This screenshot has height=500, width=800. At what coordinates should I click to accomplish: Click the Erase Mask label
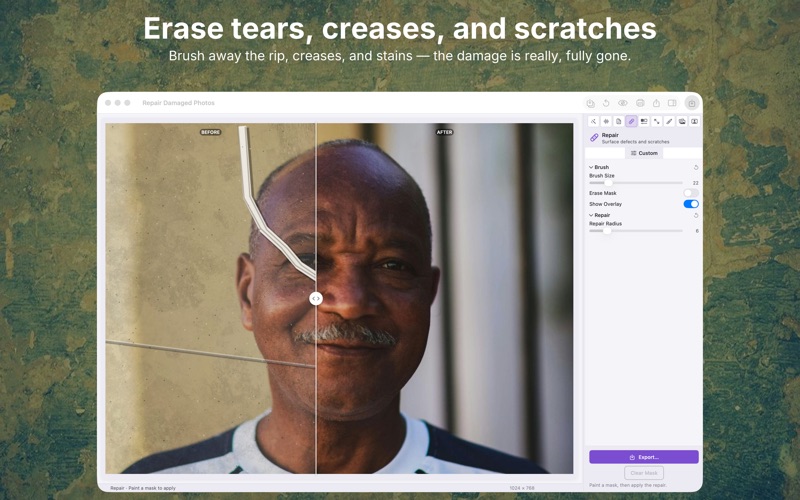(603, 193)
